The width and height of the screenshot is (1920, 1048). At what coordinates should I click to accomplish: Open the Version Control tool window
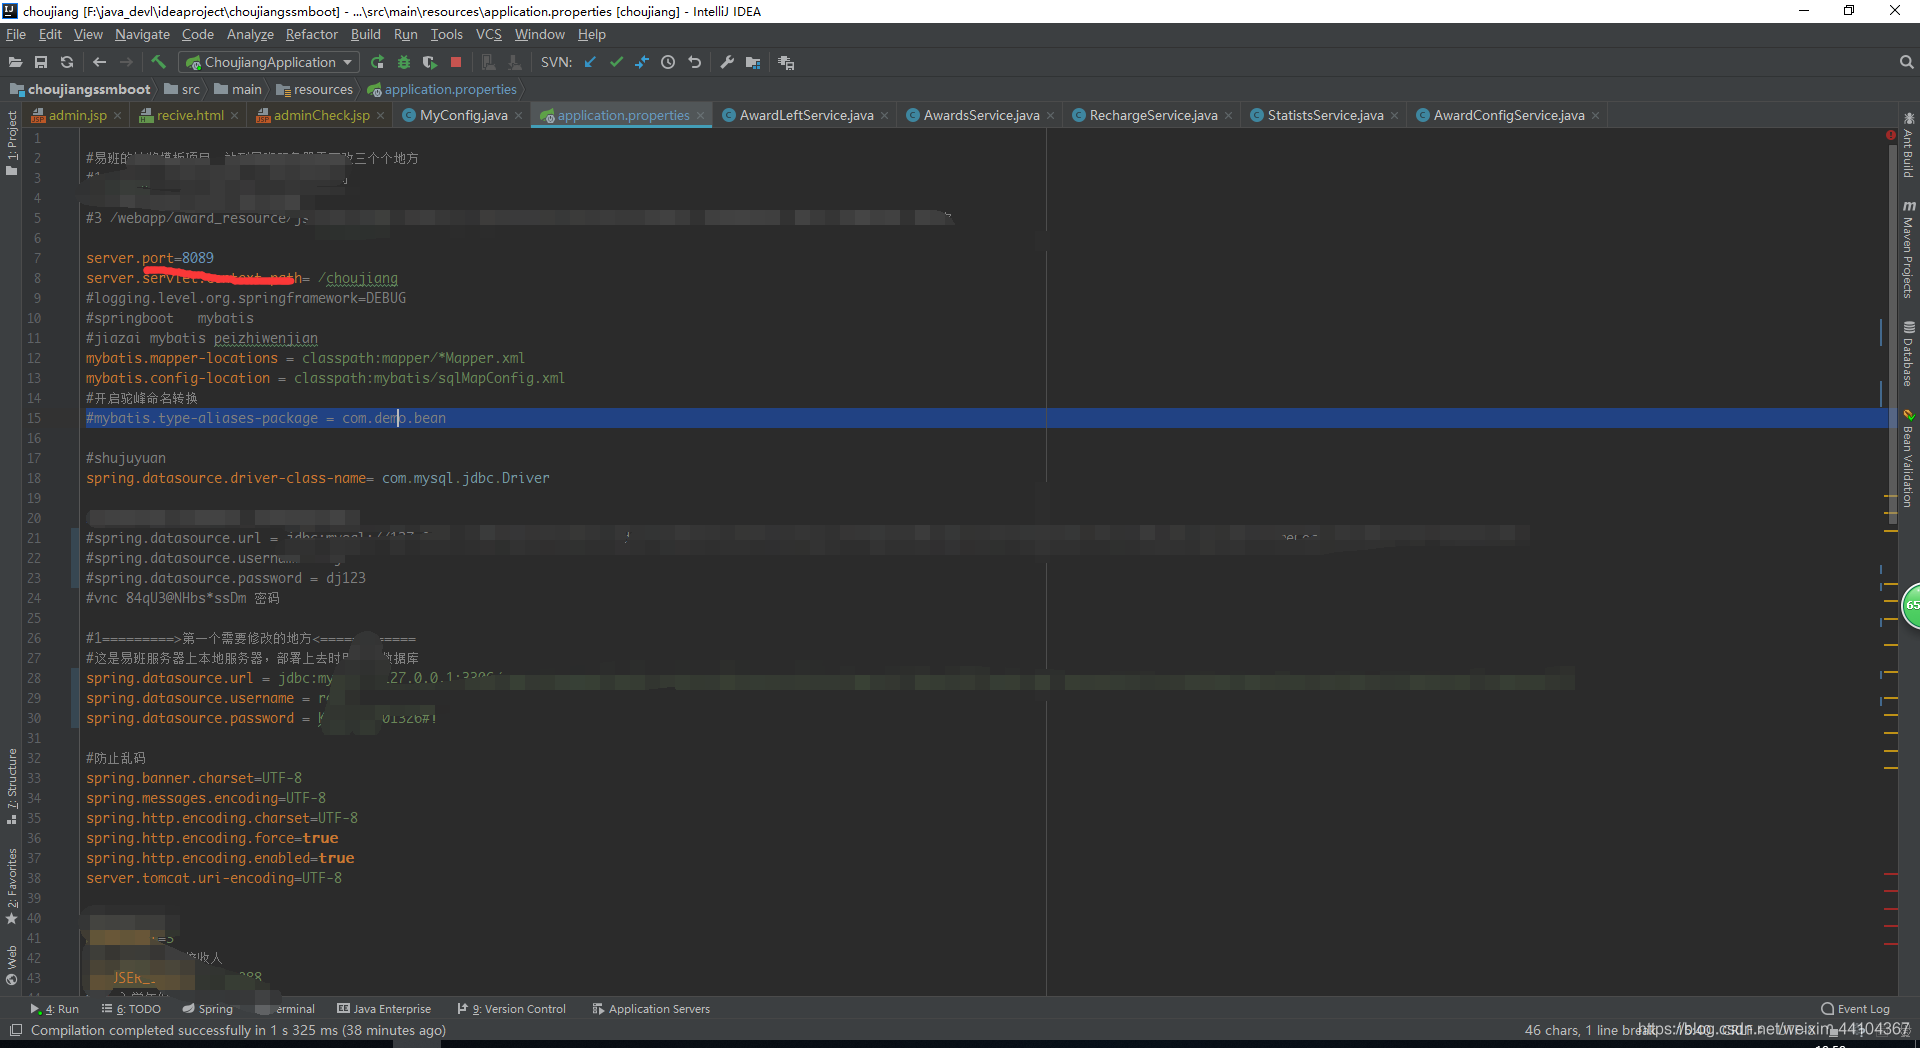pos(511,1009)
